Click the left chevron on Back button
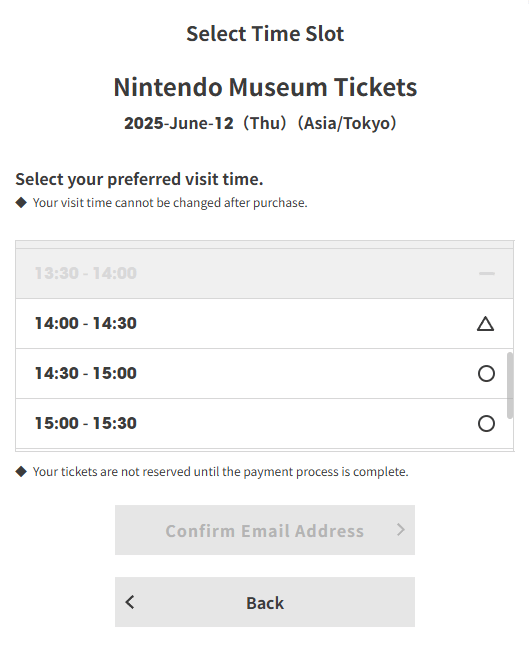Viewport: 529px width, 649px height. click(130, 602)
